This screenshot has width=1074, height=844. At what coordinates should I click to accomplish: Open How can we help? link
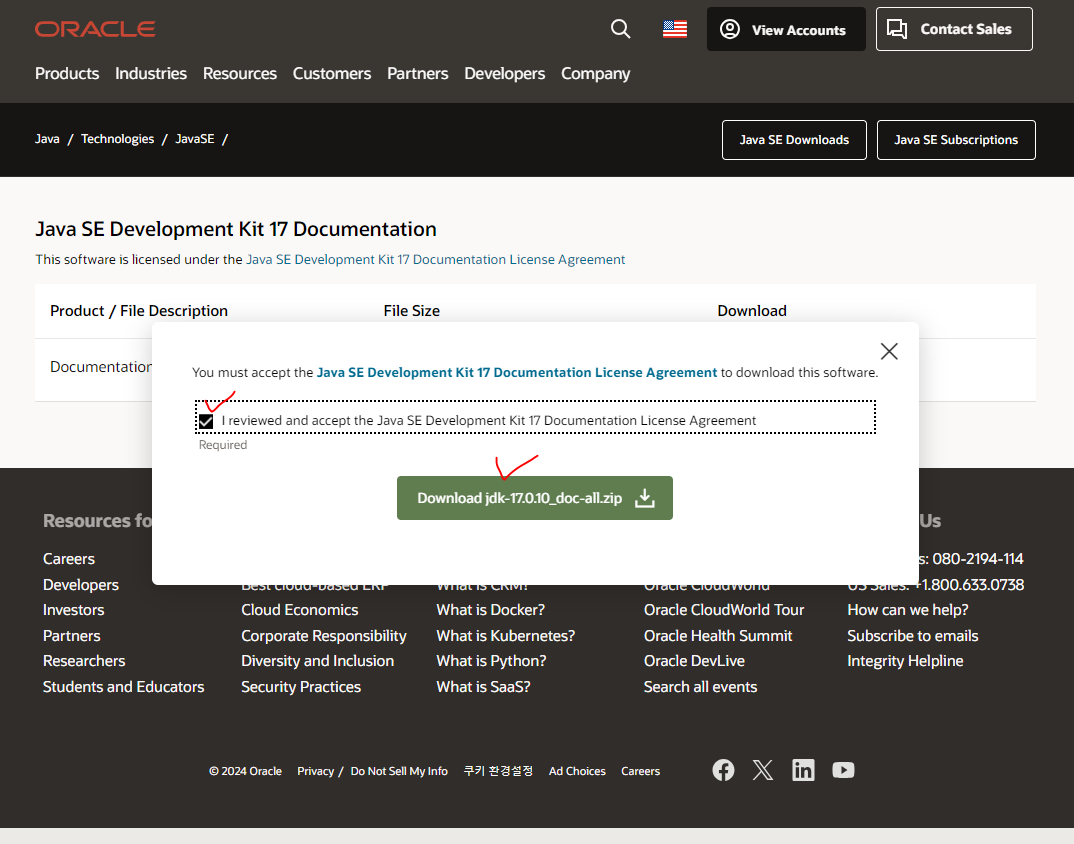tap(908, 610)
